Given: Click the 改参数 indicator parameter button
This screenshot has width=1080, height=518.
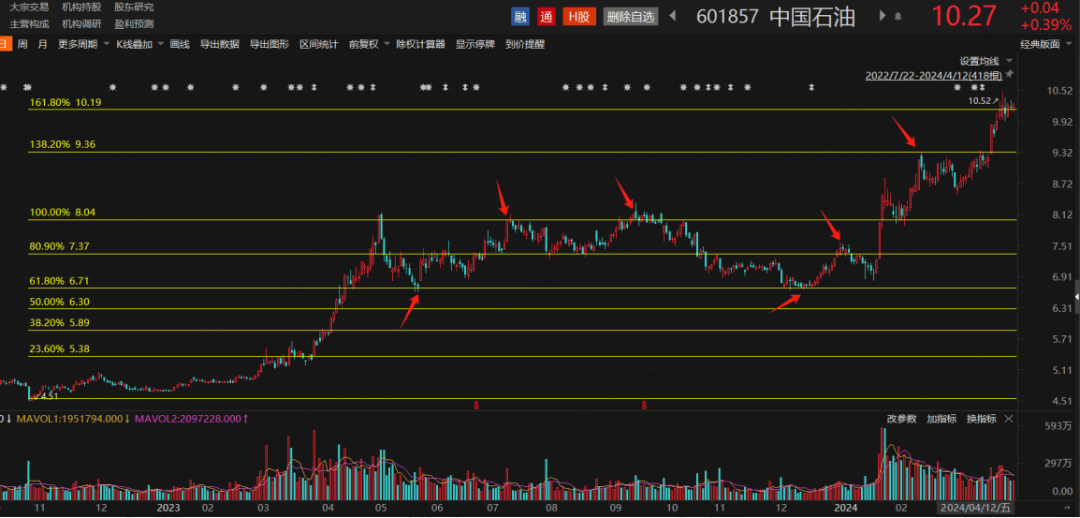Looking at the screenshot, I should tap(901, 418).
